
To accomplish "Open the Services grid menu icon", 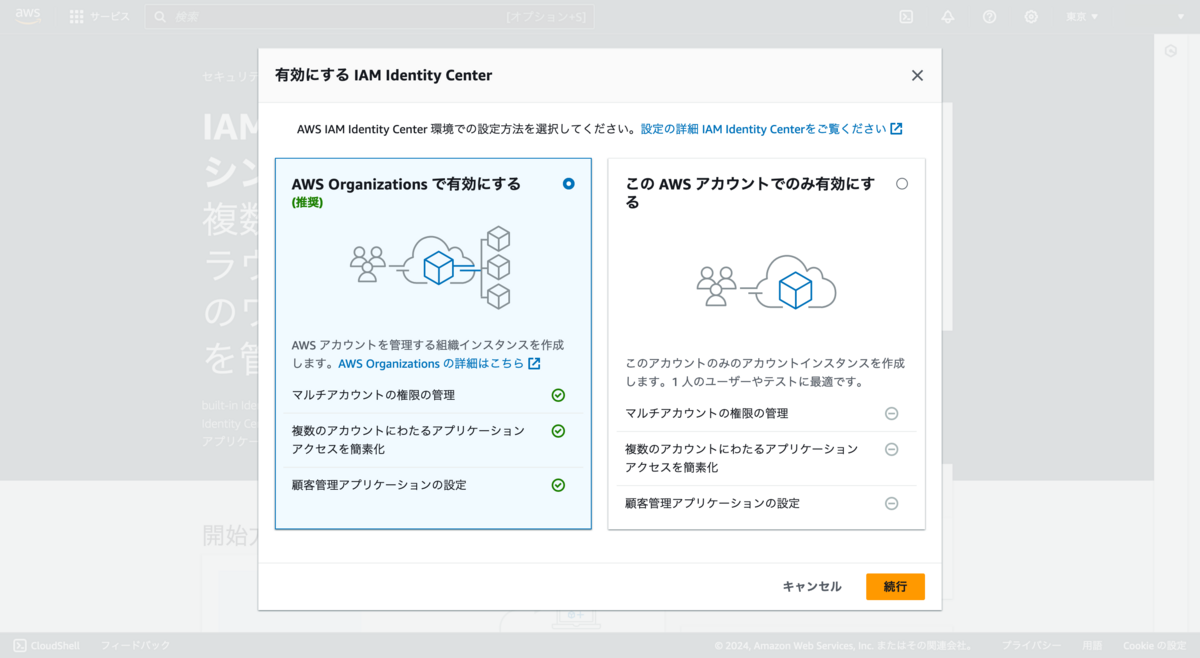I will point(76,17).
